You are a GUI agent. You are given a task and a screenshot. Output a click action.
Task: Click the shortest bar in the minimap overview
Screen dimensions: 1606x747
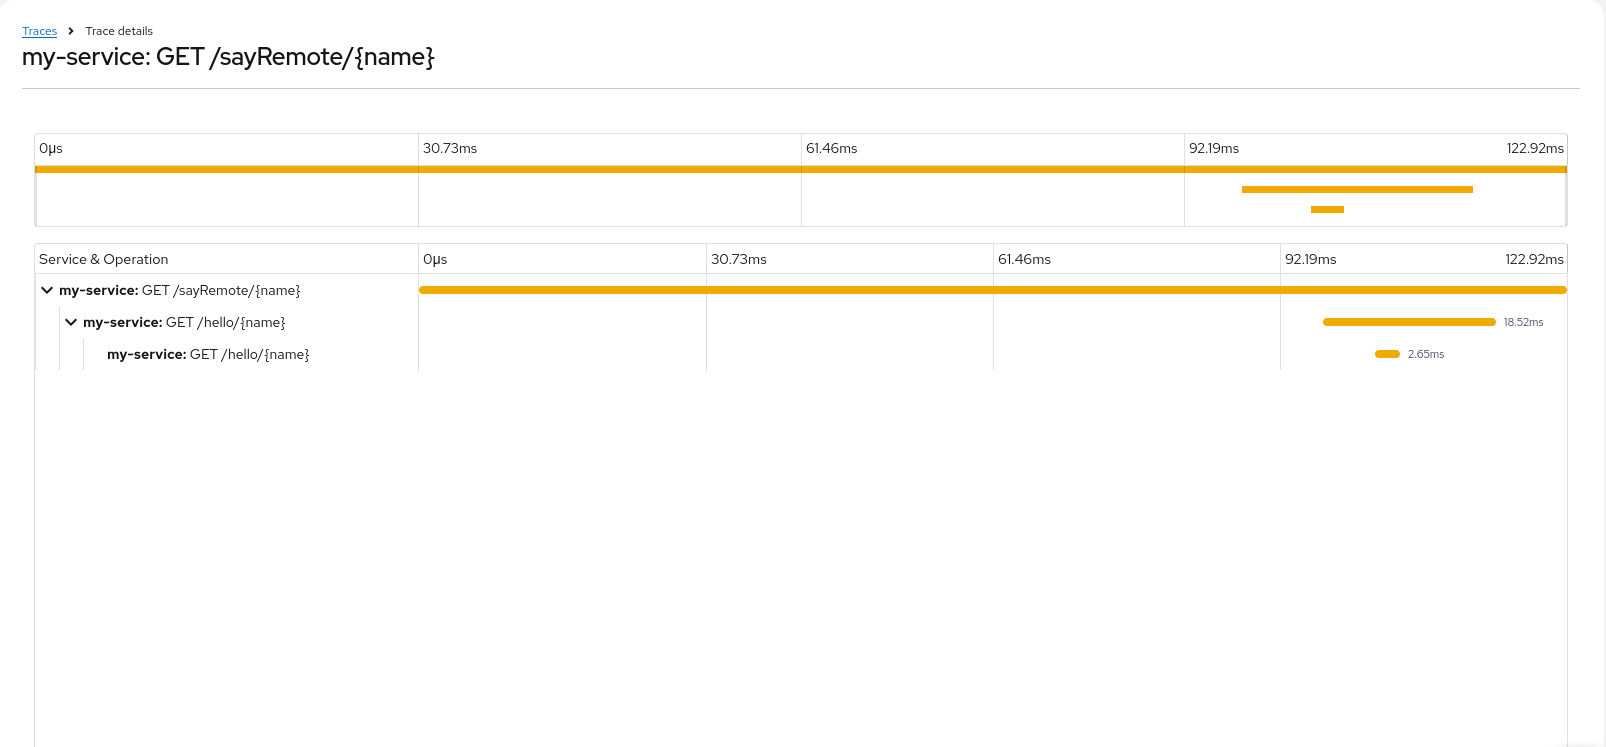click(x=1327, y=209)
